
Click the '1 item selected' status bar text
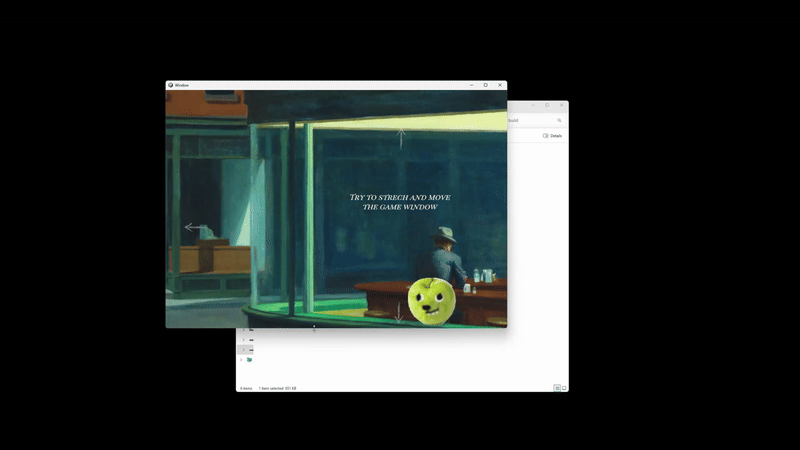coord(278,388)
